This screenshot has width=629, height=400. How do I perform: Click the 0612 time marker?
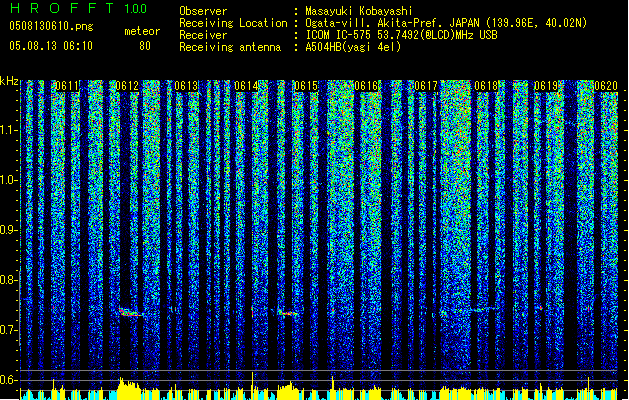(127, 86)
